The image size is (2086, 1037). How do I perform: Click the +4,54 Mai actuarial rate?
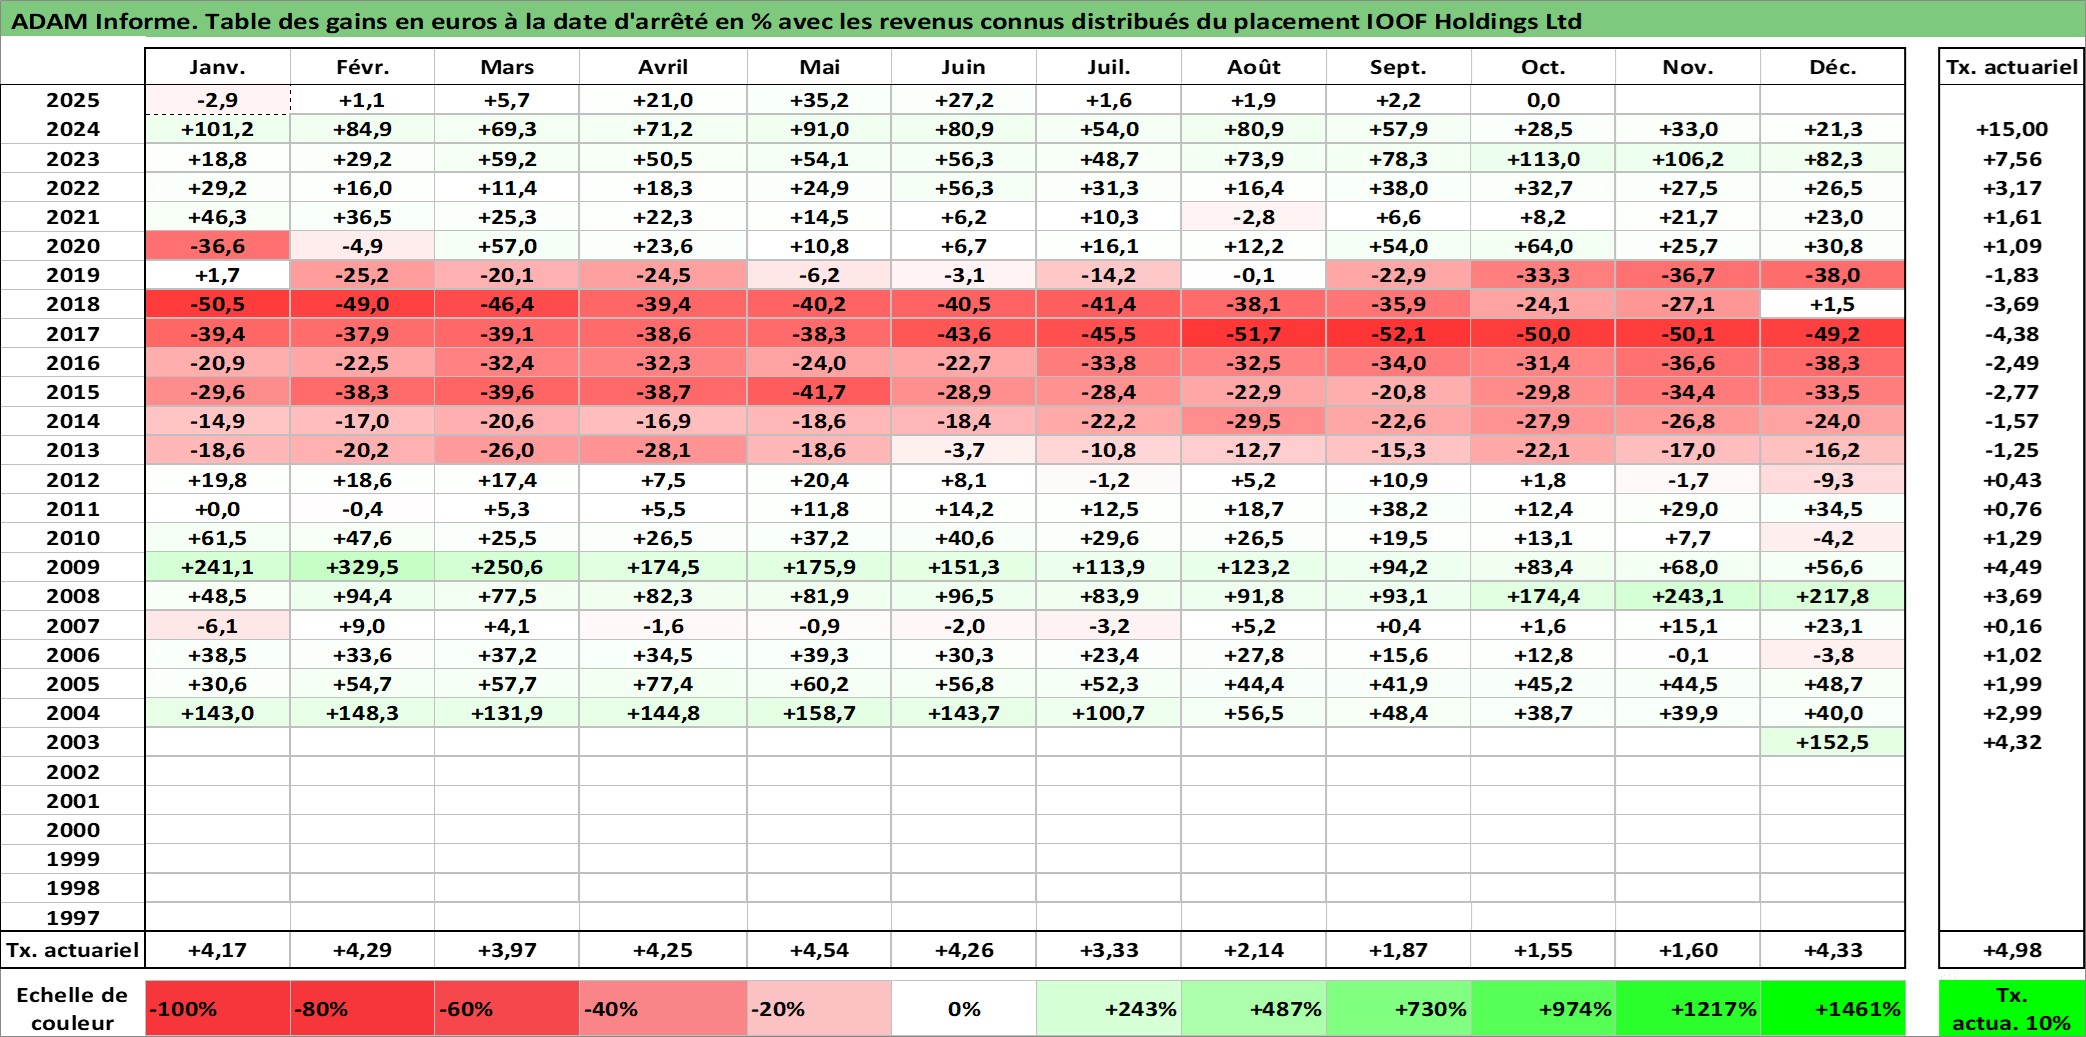pyautogui.click(x=819, y=950)
